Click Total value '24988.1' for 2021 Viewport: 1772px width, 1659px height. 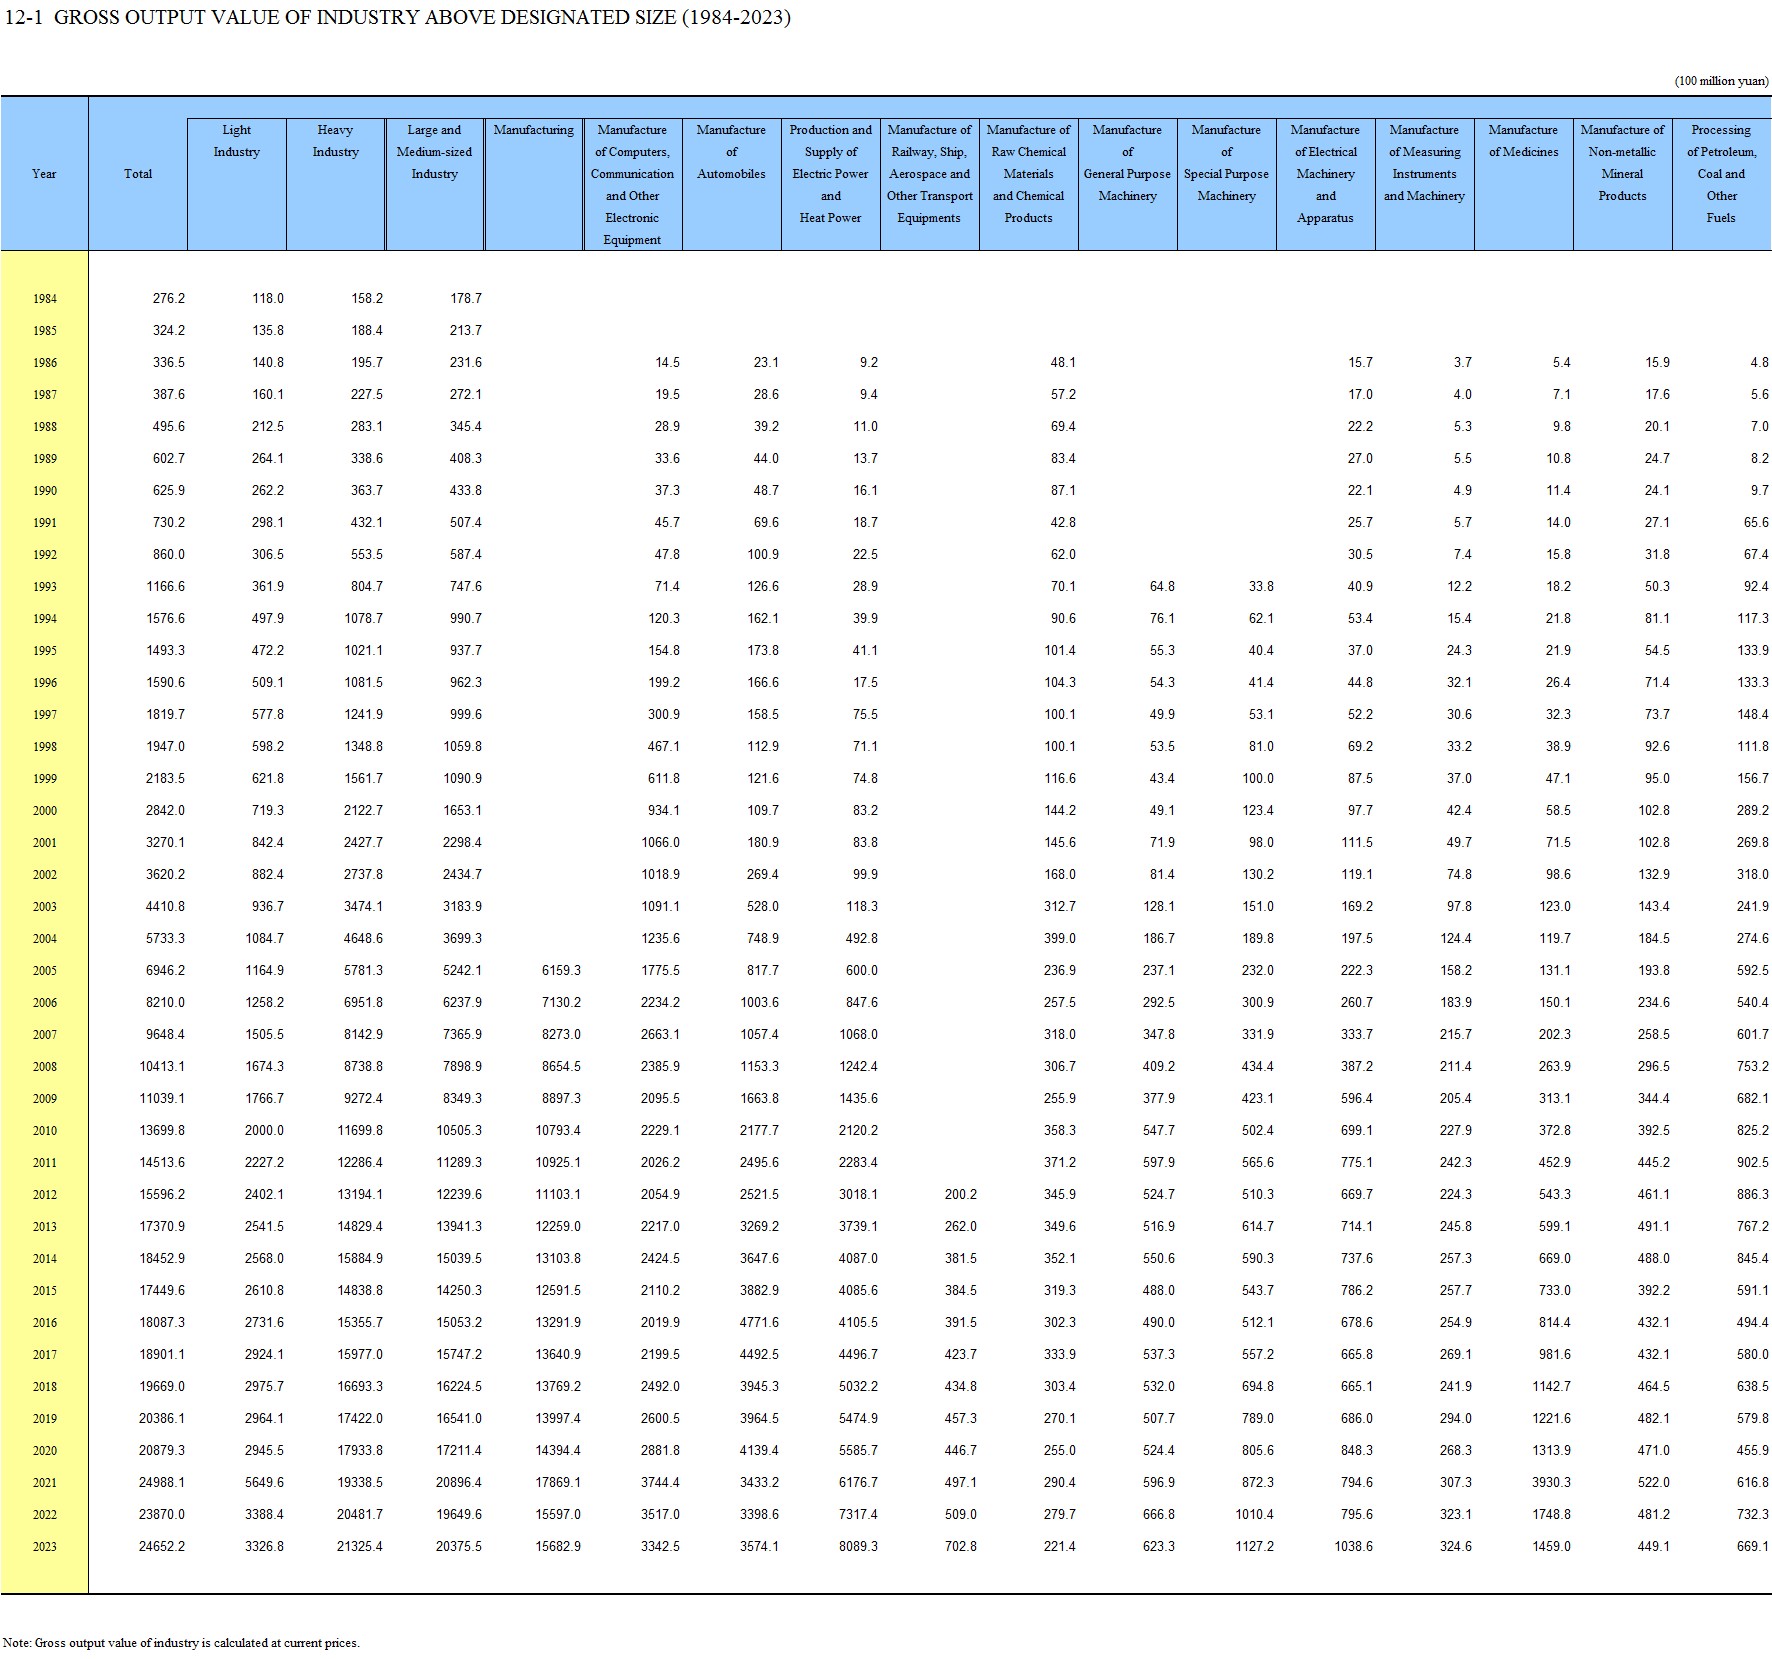[162, 1482]
